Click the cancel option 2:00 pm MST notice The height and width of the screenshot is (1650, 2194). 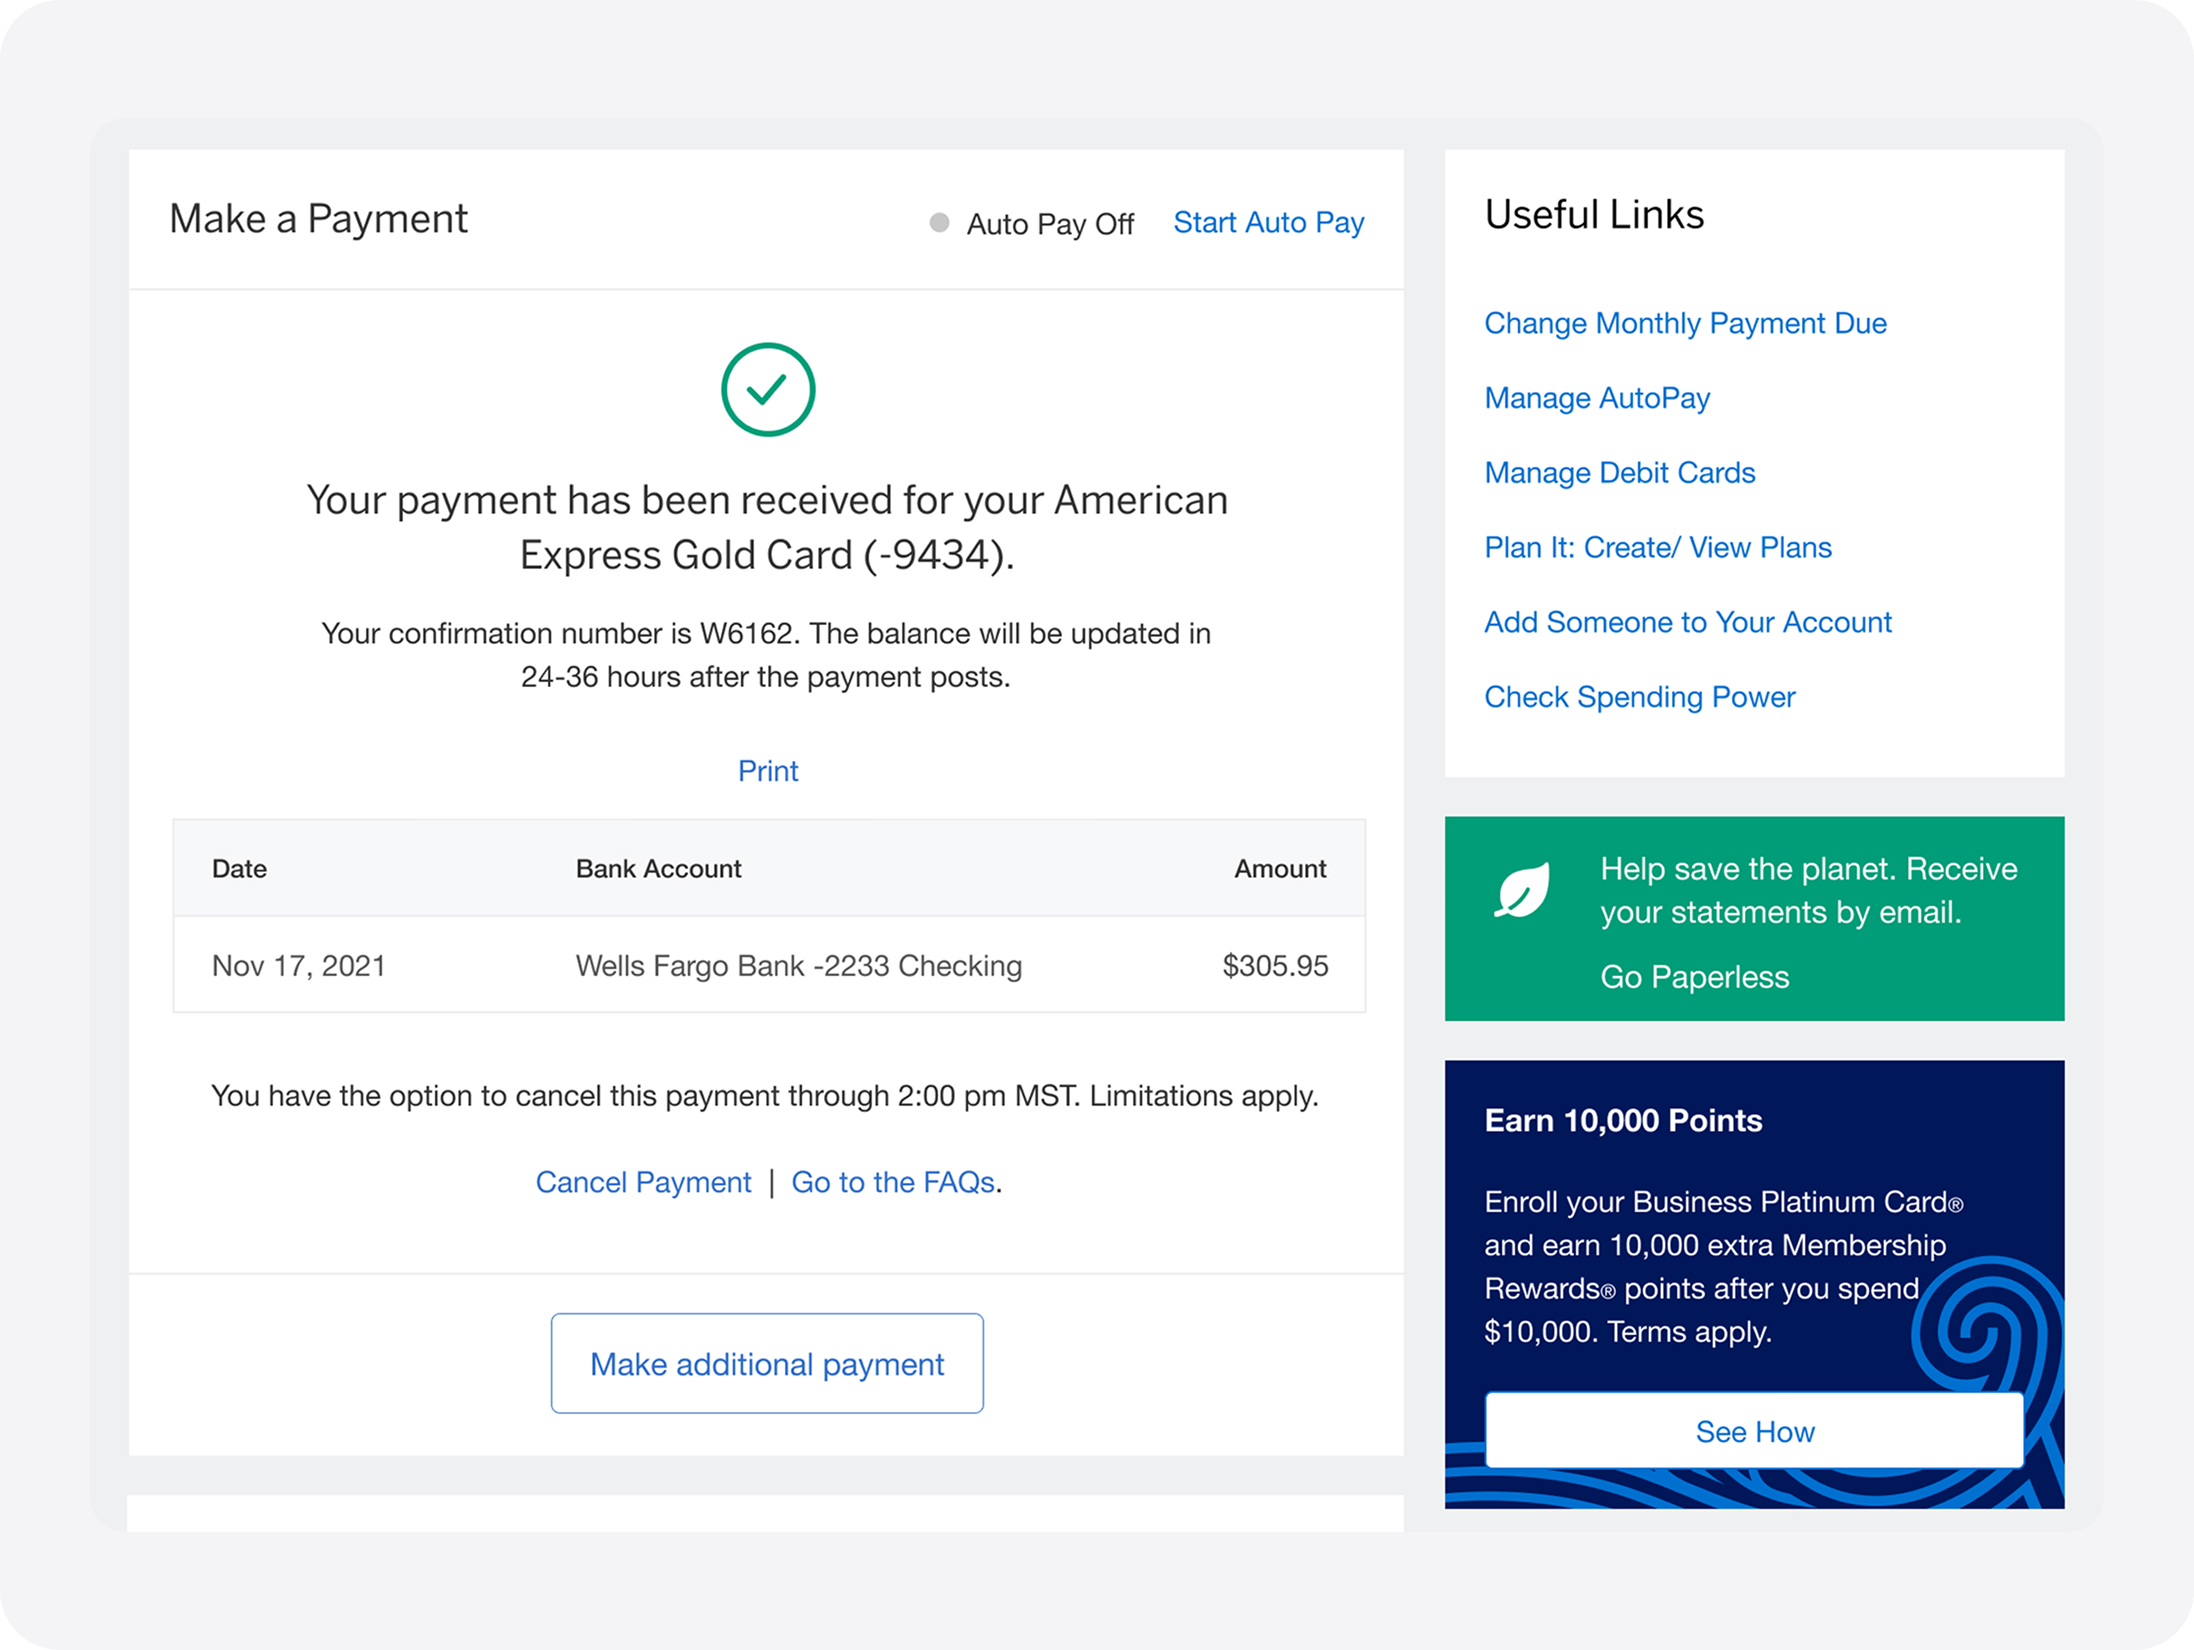(x=765, y=1096)
